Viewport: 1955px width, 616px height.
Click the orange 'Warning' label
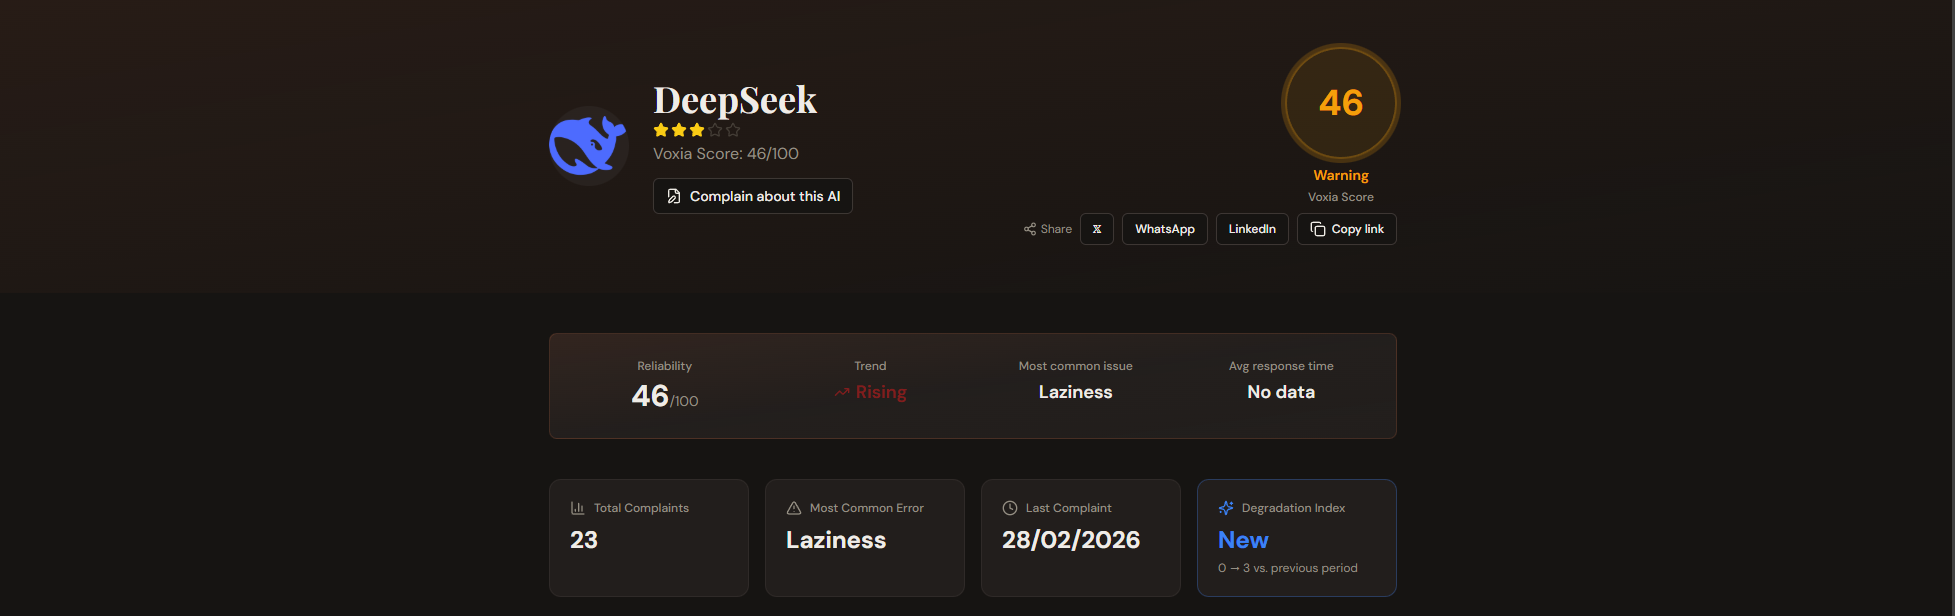[1341, 175]
